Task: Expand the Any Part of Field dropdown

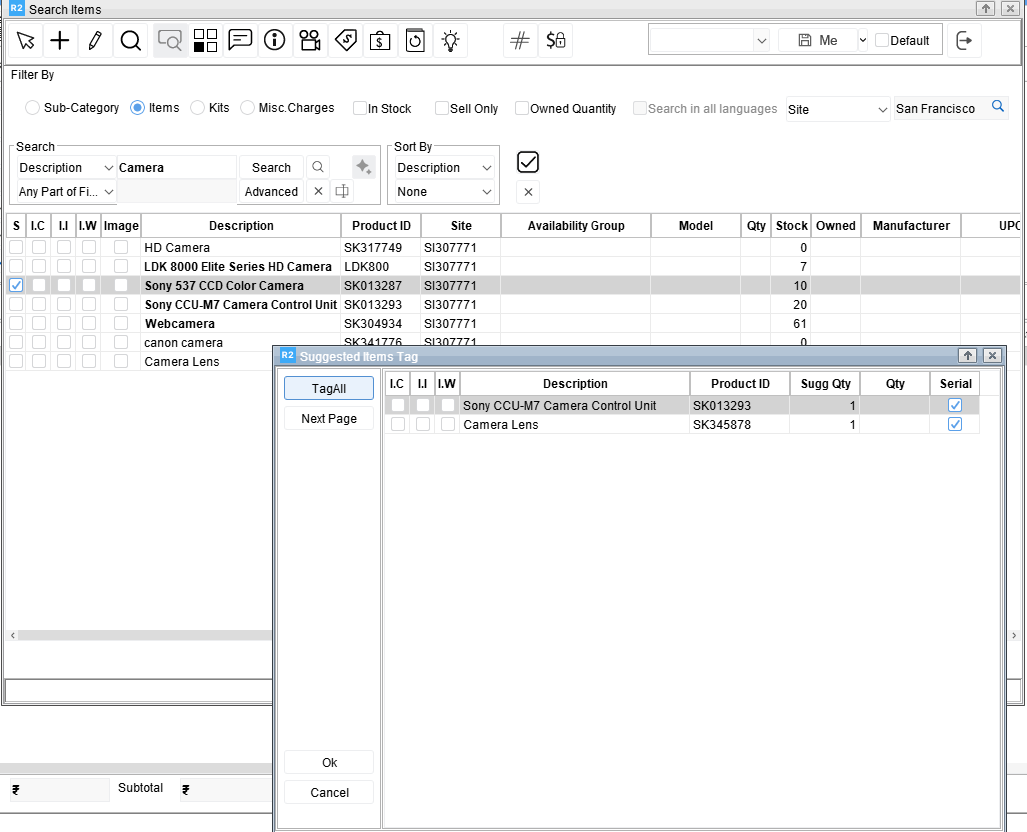Action: click(x=66, y=192)
